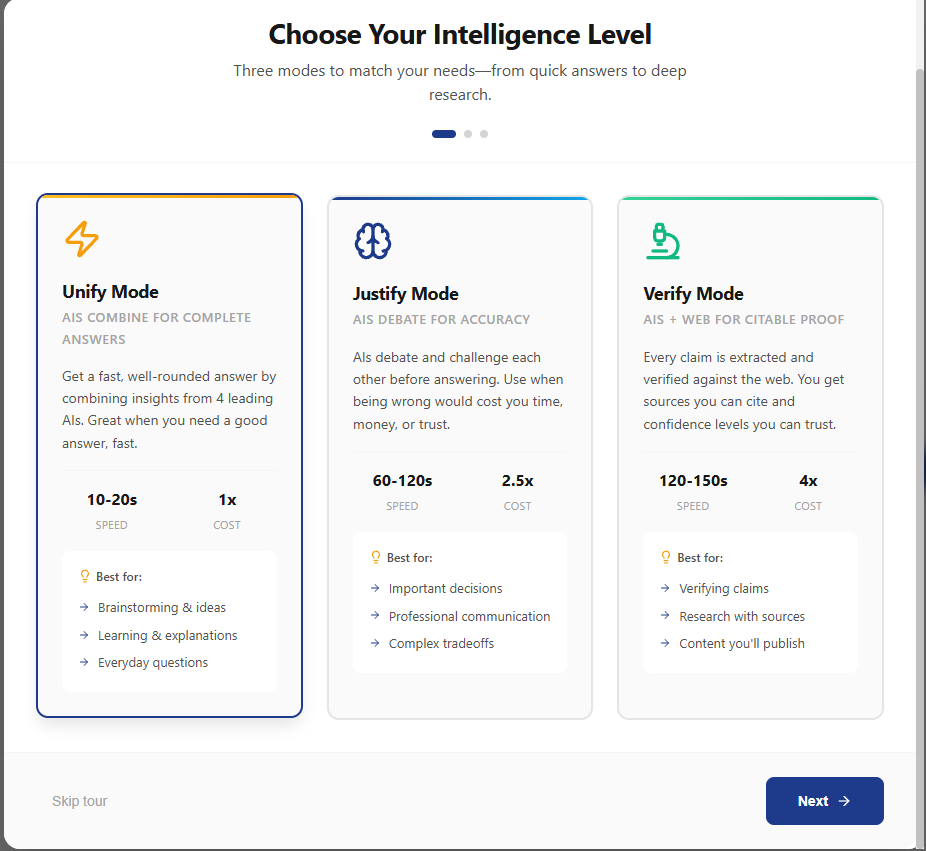Click Skip tour
This screenshot has width=926, height=851.
click(x=79, y=800)
